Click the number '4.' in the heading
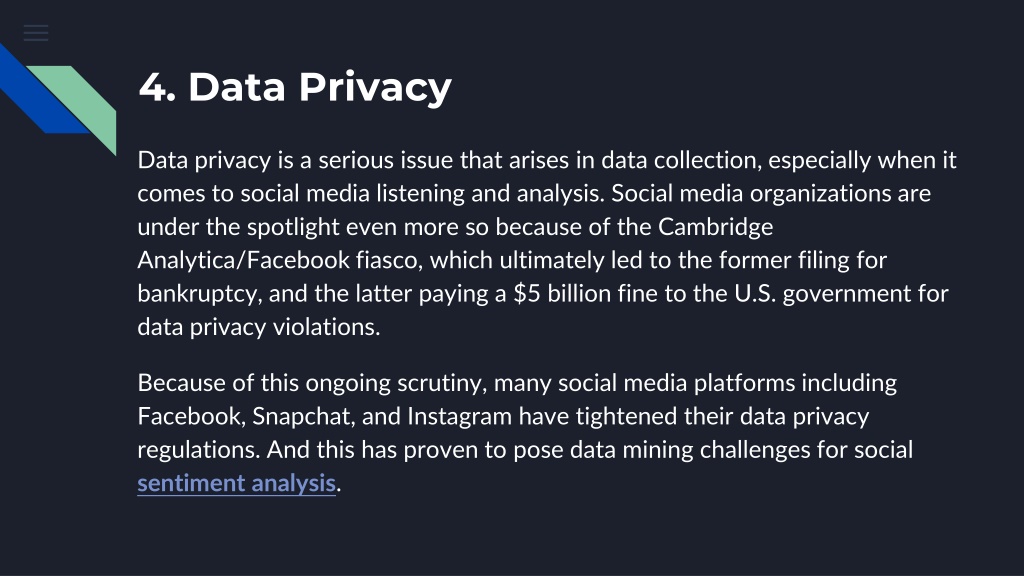The image size is (1024, 576). (157, 87)
